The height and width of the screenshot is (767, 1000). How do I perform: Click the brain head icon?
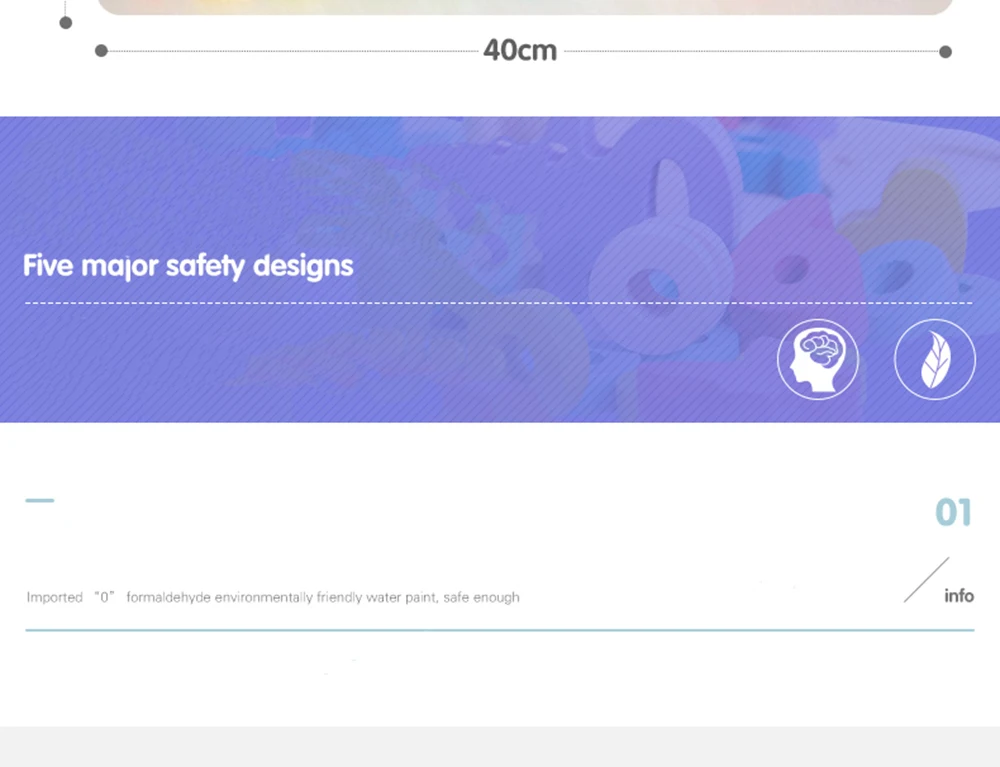[x=818, y=360]
